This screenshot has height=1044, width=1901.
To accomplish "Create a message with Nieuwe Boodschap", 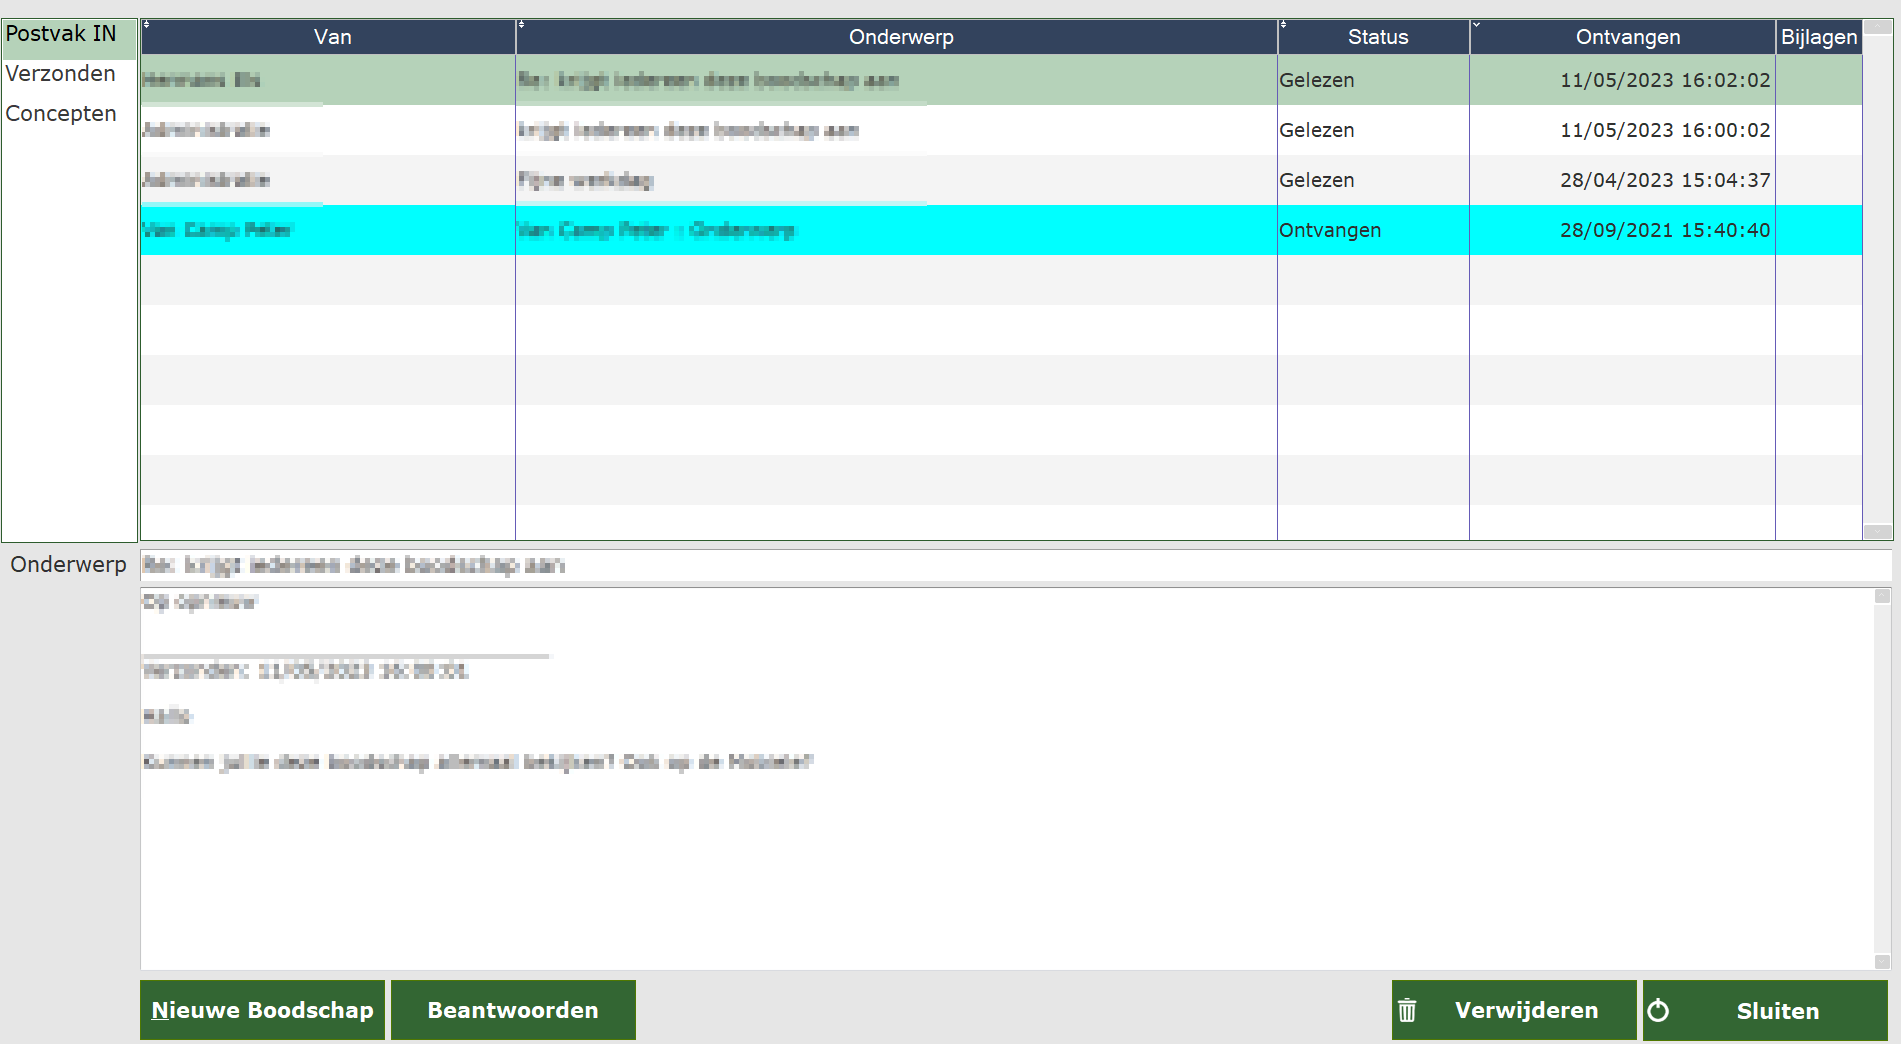I will point(262,1010).
